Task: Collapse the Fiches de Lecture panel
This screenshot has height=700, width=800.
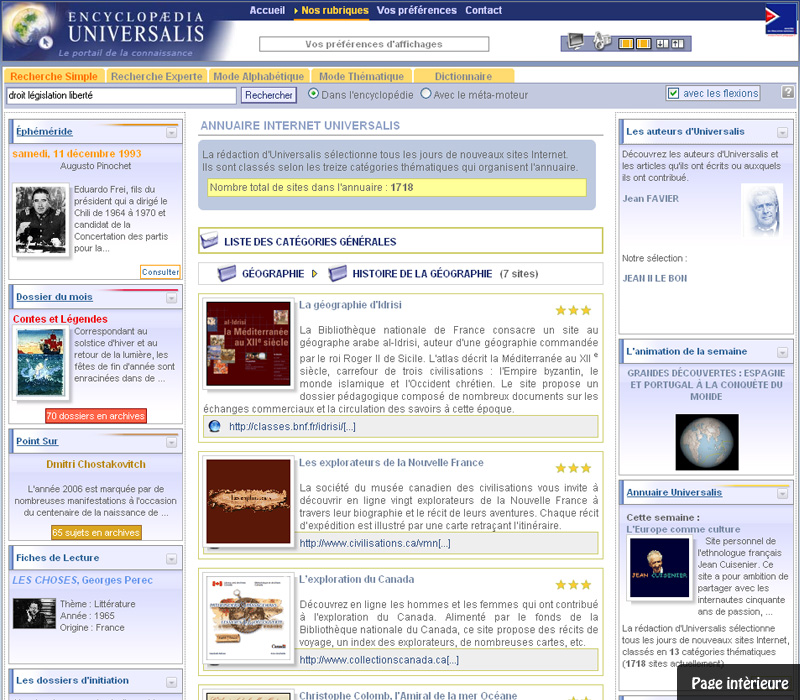Action: pos(171,559)
